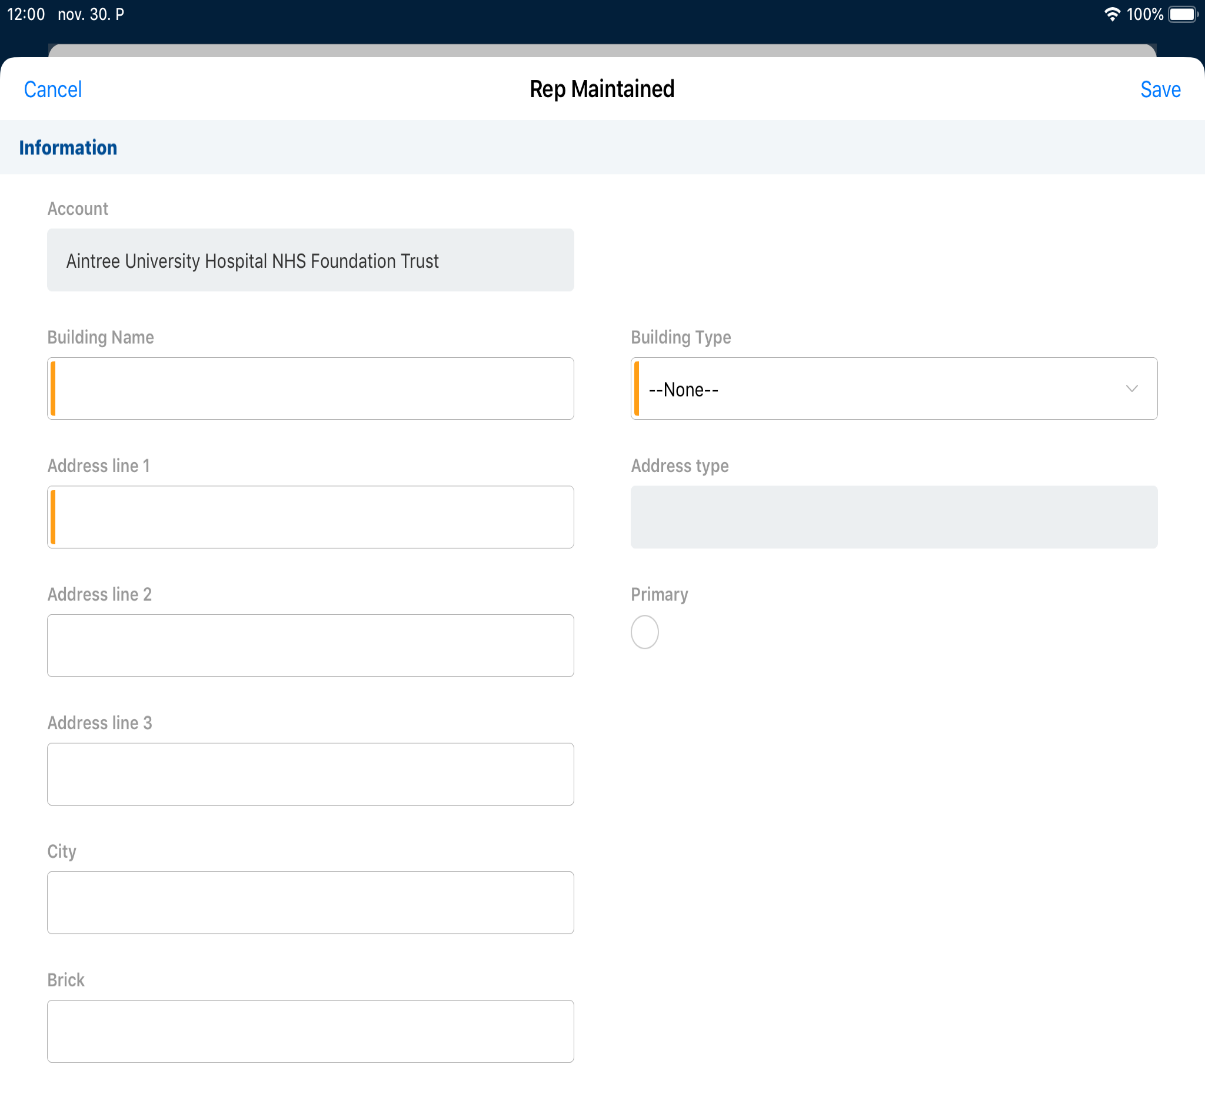The image size is (1205, 1097).
Task: Focus the City text field
Action: 310,902
